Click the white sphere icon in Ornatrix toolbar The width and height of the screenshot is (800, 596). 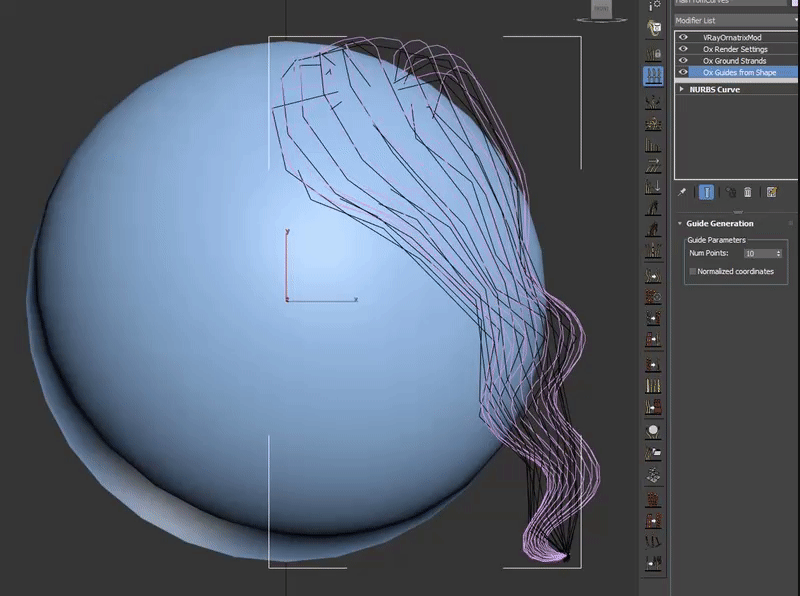click(653, 431)
